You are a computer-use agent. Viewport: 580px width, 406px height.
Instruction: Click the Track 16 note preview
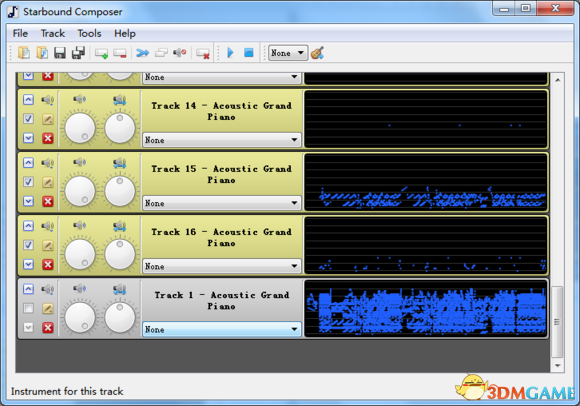425,246
